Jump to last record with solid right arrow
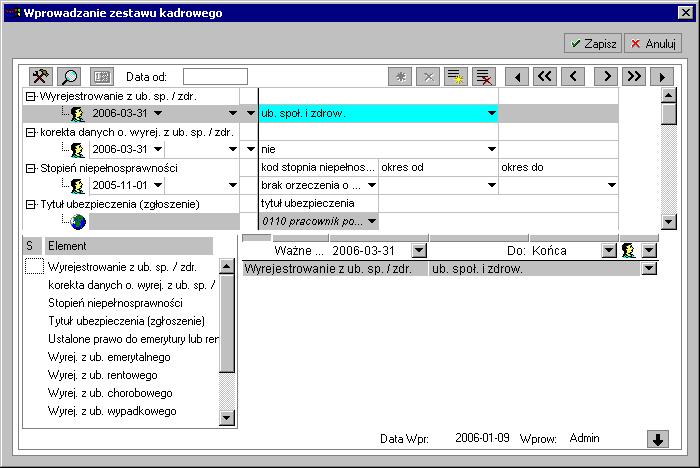The image size is (700, 468). [x=662, y=77]
